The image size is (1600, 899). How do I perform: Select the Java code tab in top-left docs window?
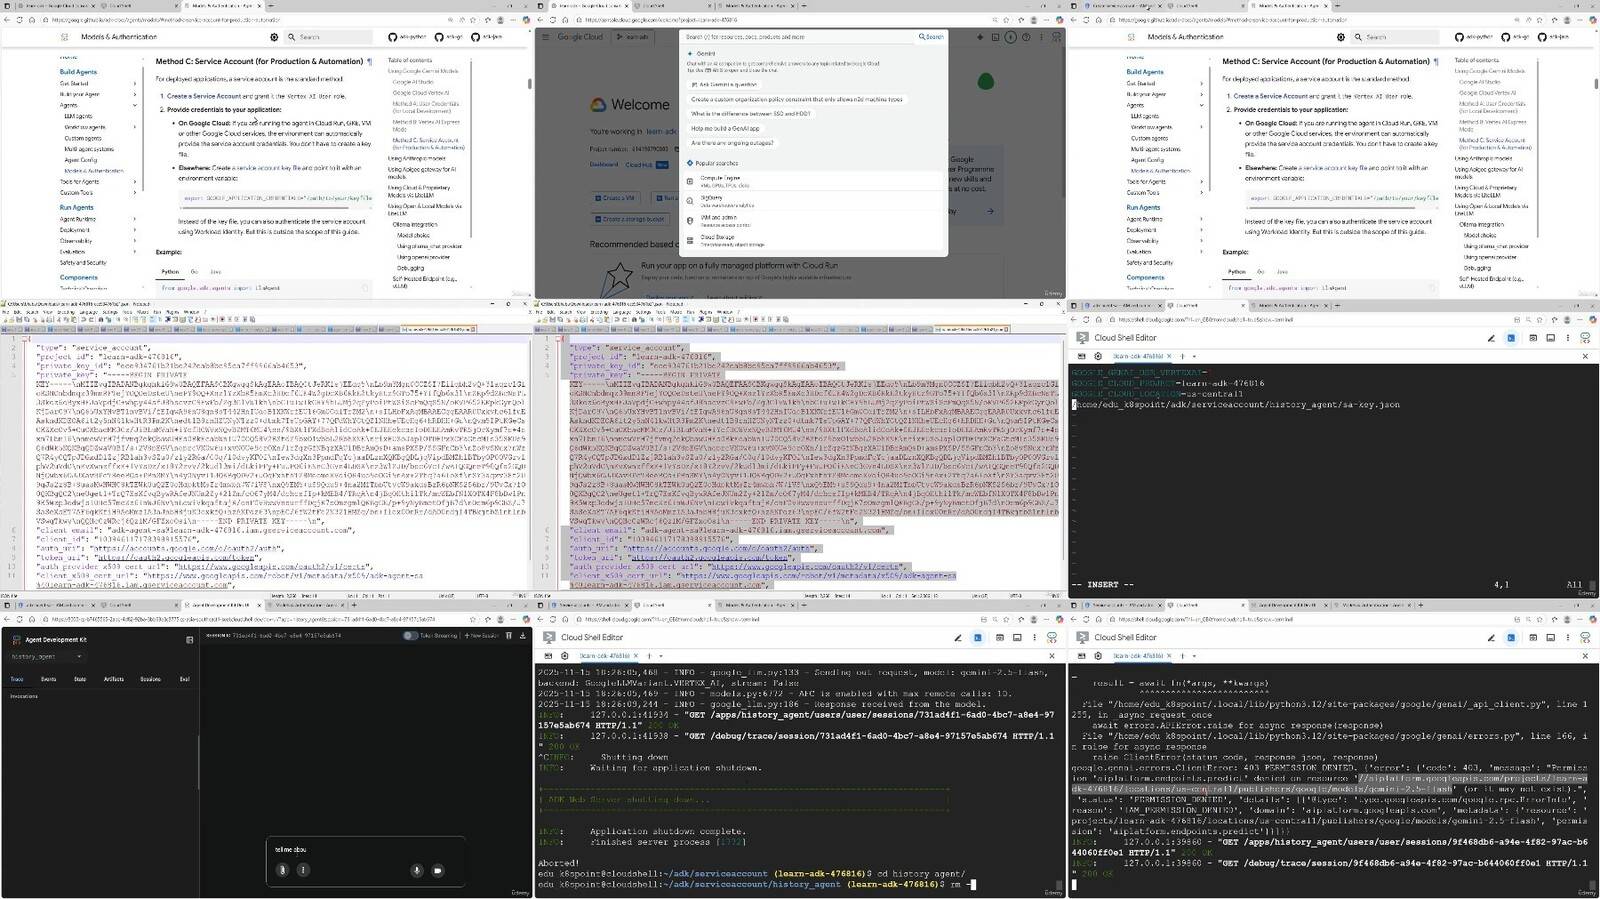[x=215, y=271]
